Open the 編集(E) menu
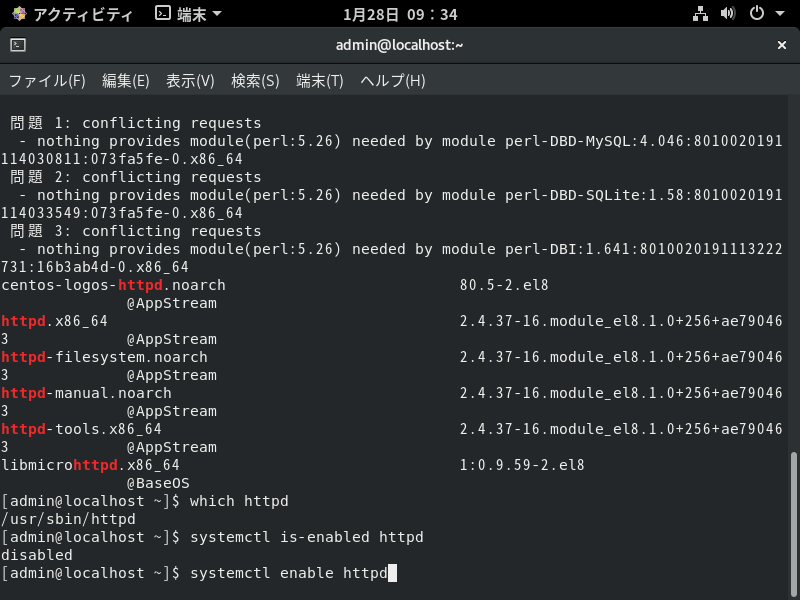The image size is (800, 600). 126,81
